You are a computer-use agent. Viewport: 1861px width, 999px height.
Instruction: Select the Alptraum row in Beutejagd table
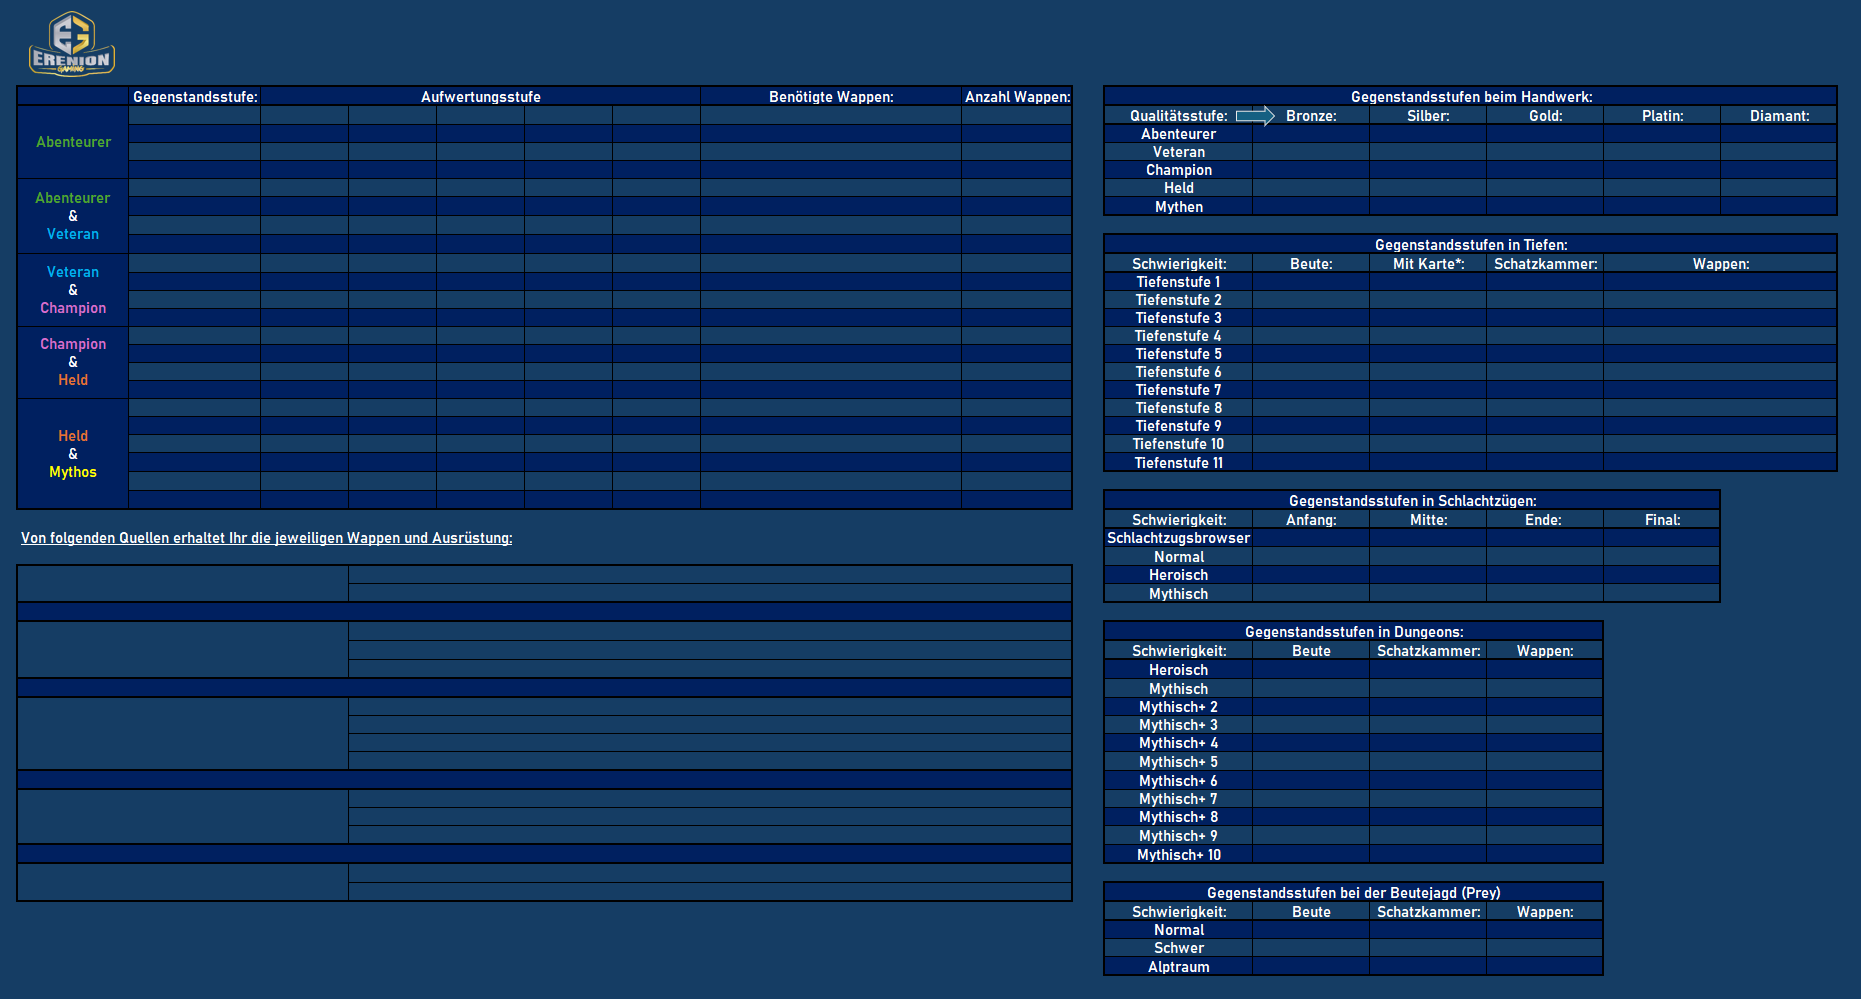tap(1178, 967)
